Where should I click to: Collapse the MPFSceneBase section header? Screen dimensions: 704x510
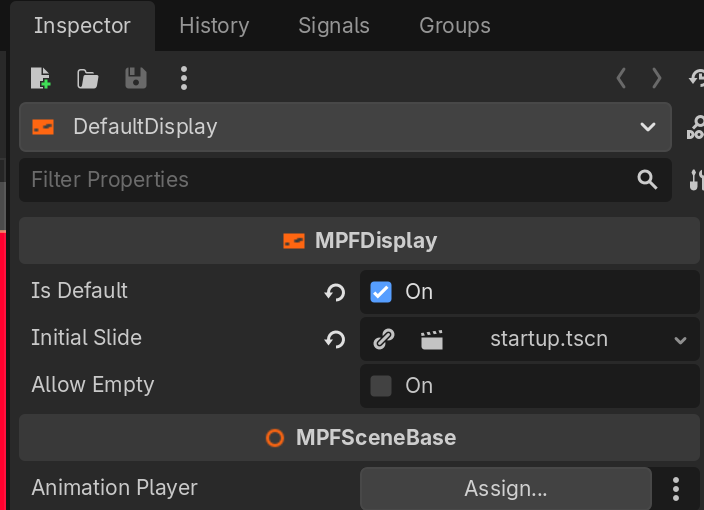point(359,438)
